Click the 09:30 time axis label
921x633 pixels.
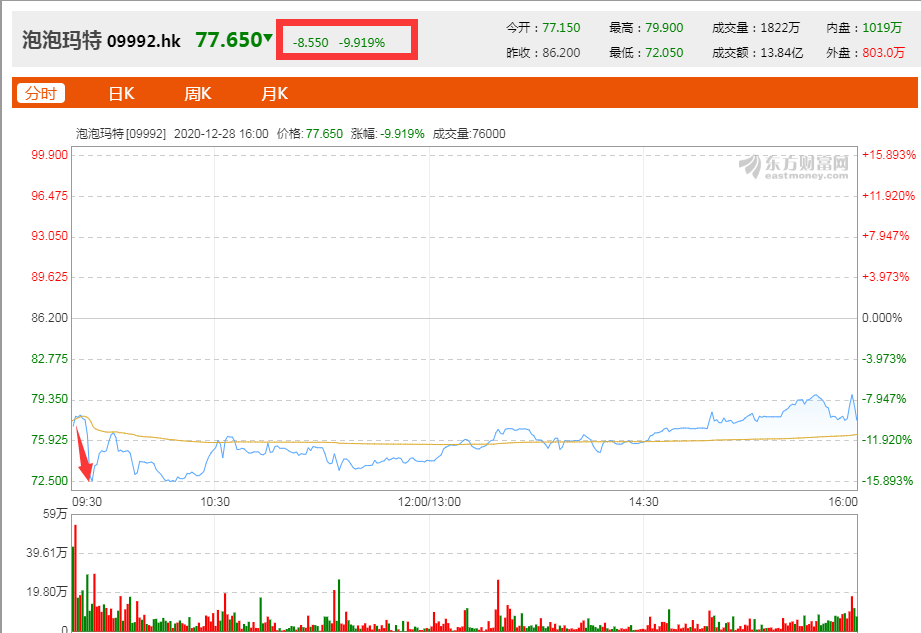coord(87,502)
